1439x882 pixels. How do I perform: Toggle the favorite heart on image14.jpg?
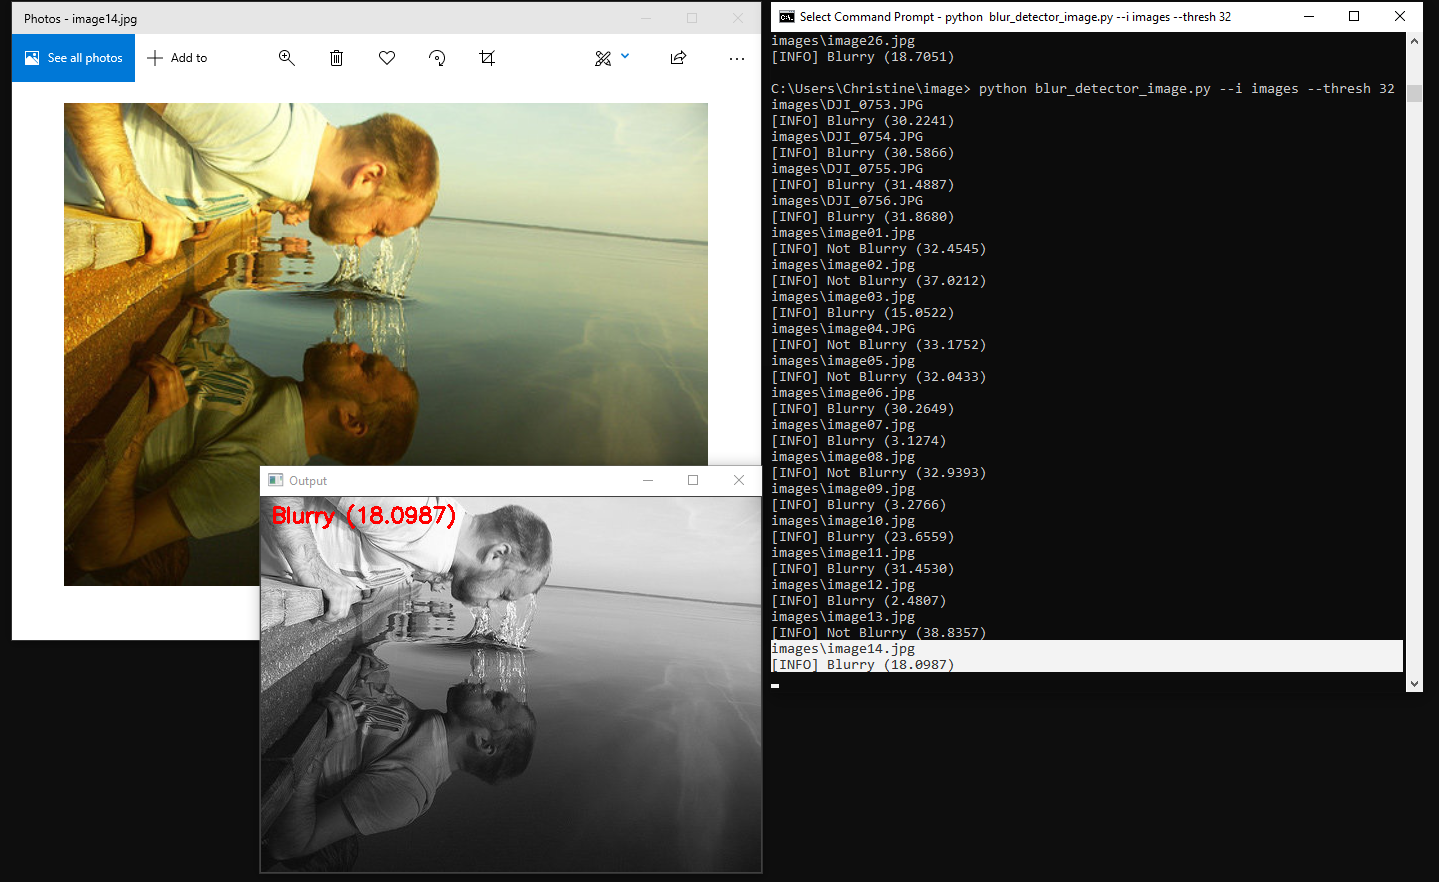coord(386,58)
